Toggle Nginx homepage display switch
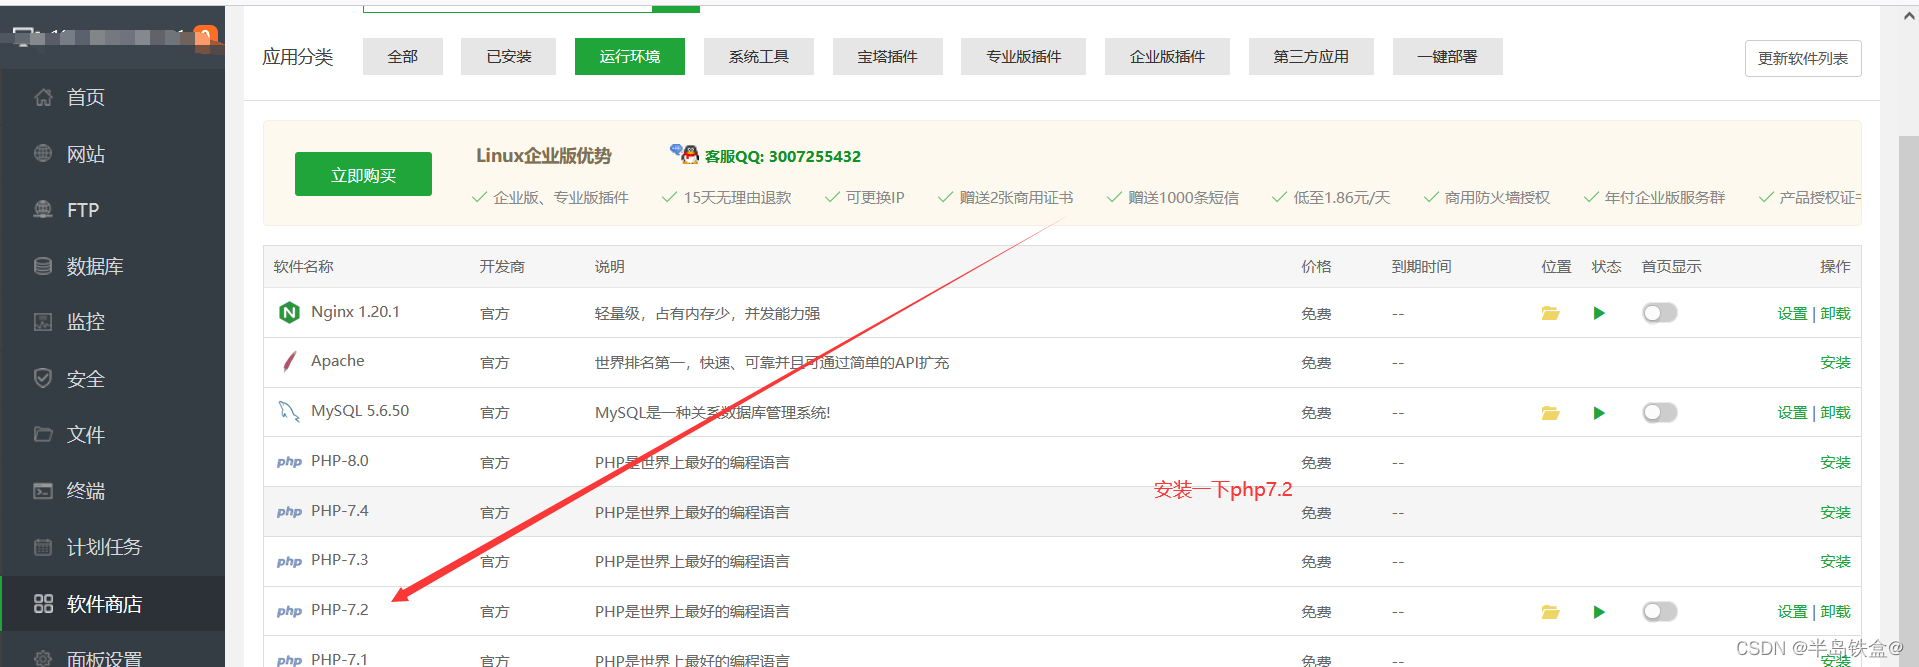Viewport: 1919px width, 667px height. 1660,313
